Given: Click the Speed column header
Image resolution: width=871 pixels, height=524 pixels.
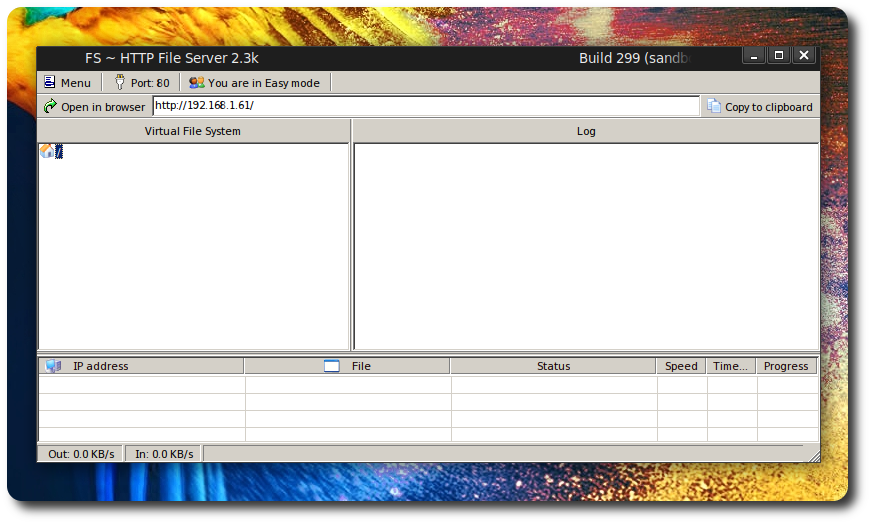Looking at the screenshot, I should 681,366.
